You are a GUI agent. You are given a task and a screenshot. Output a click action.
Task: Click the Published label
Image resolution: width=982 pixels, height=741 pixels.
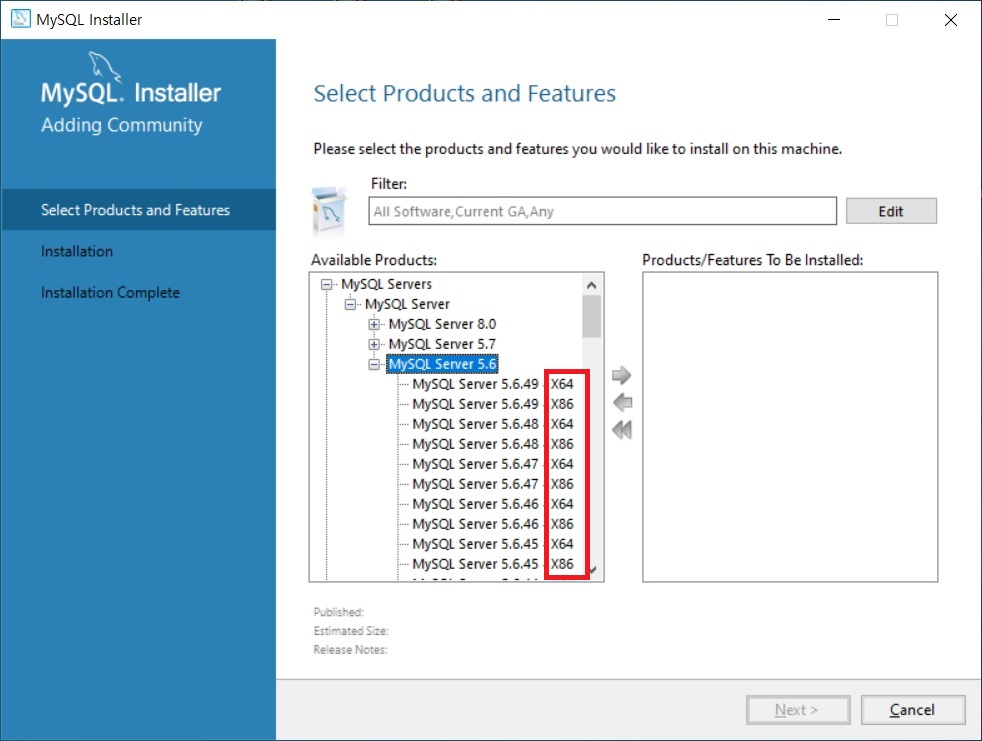[x=338, y=612]
